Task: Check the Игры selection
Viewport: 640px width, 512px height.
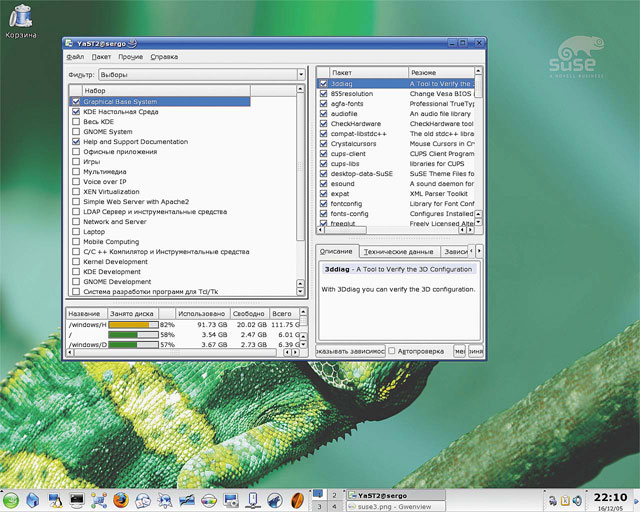Action: 76,161
